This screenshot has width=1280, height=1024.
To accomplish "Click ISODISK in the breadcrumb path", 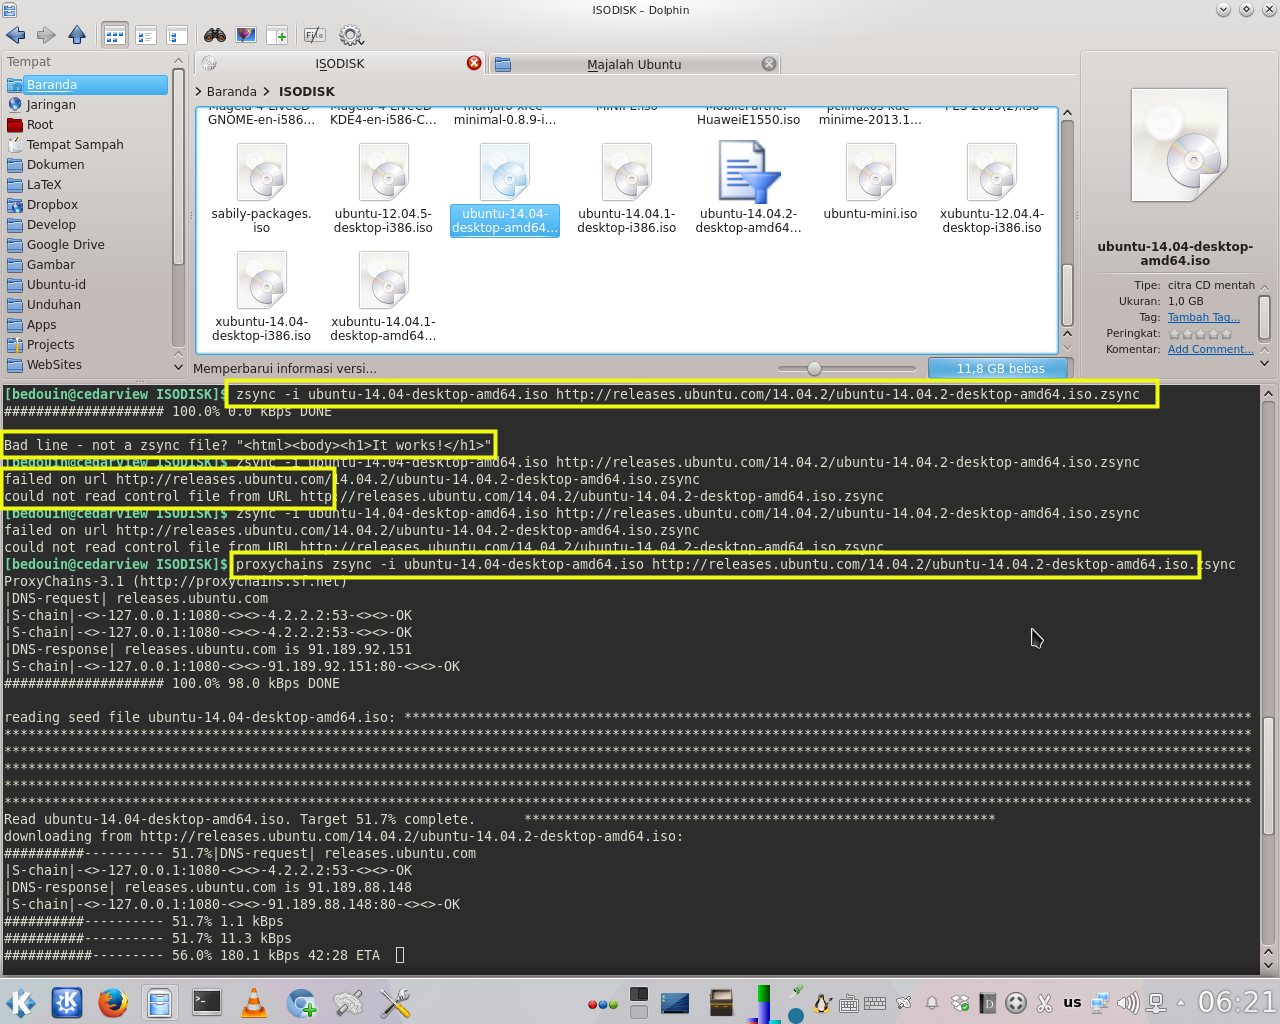I will click(307, 91).
